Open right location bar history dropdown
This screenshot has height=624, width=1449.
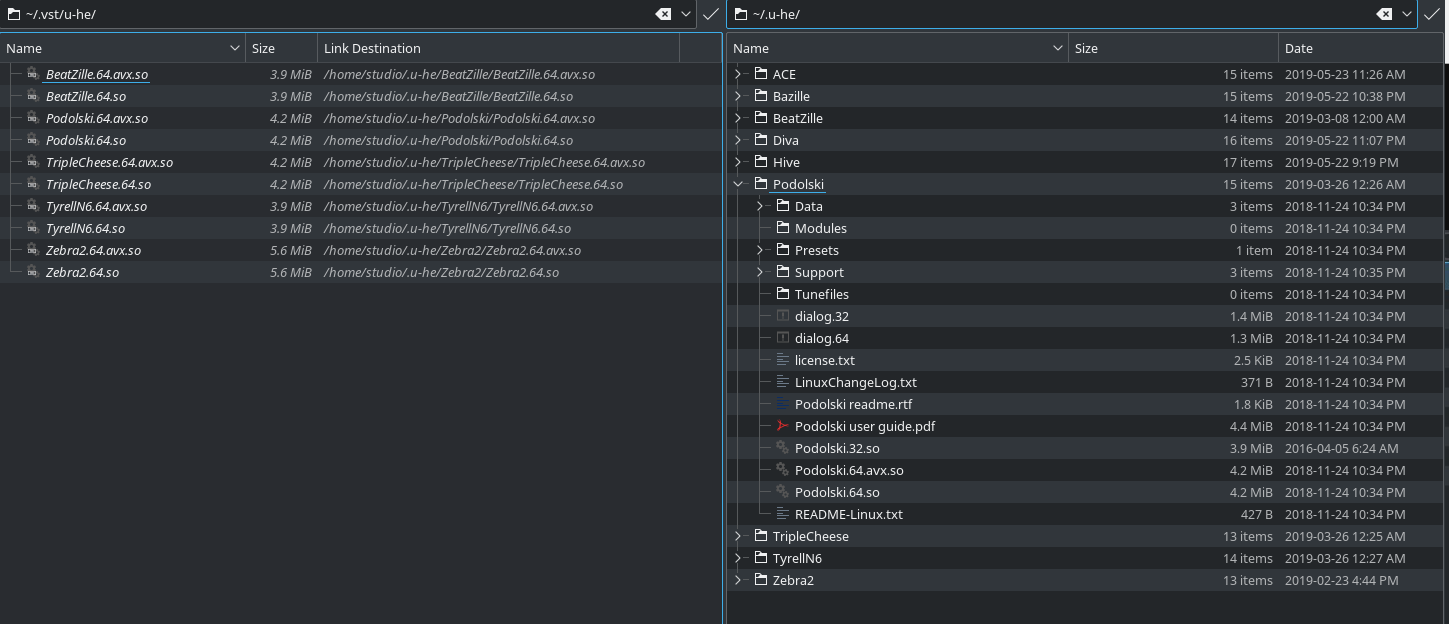1407,14
